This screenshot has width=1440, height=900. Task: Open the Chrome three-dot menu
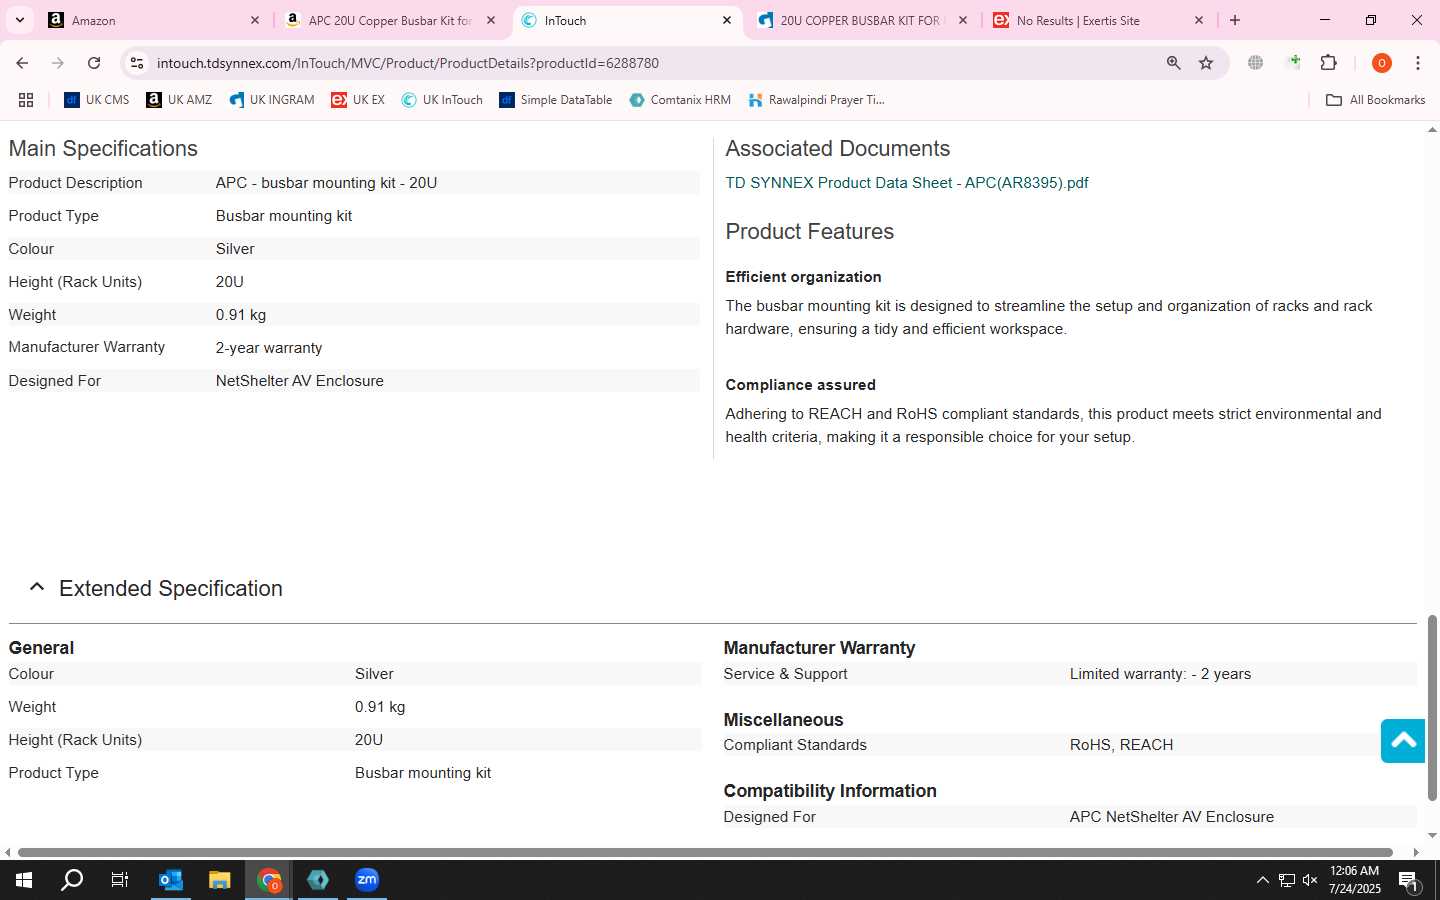point(1417,63)
